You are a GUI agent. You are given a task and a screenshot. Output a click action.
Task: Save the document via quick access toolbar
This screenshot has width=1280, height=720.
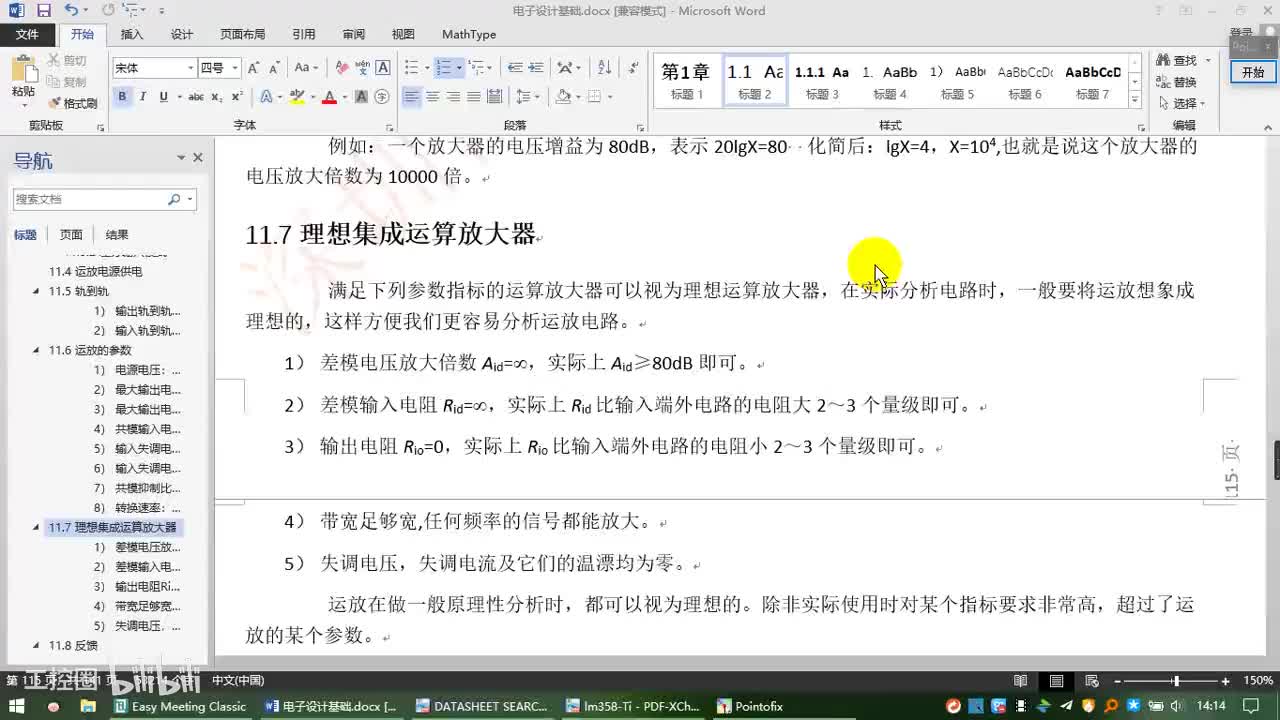click(43, 11)
